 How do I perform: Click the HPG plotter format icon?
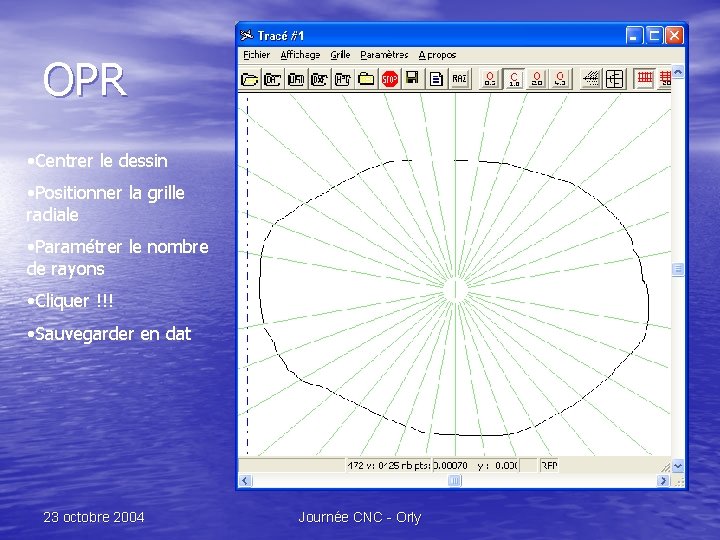[x=343, y=79]
